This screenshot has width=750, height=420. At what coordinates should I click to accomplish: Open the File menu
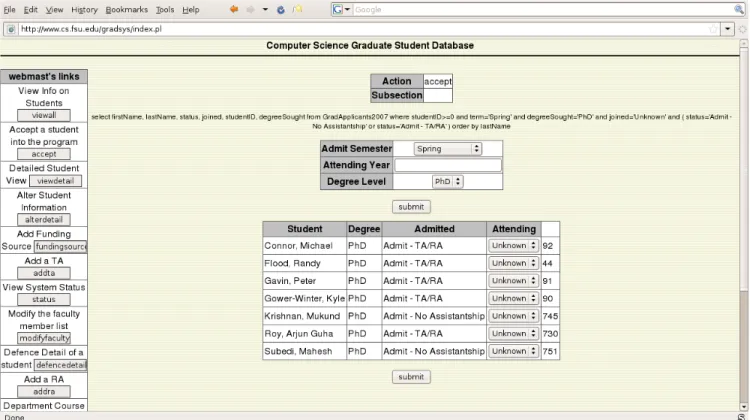coord(10,10)
